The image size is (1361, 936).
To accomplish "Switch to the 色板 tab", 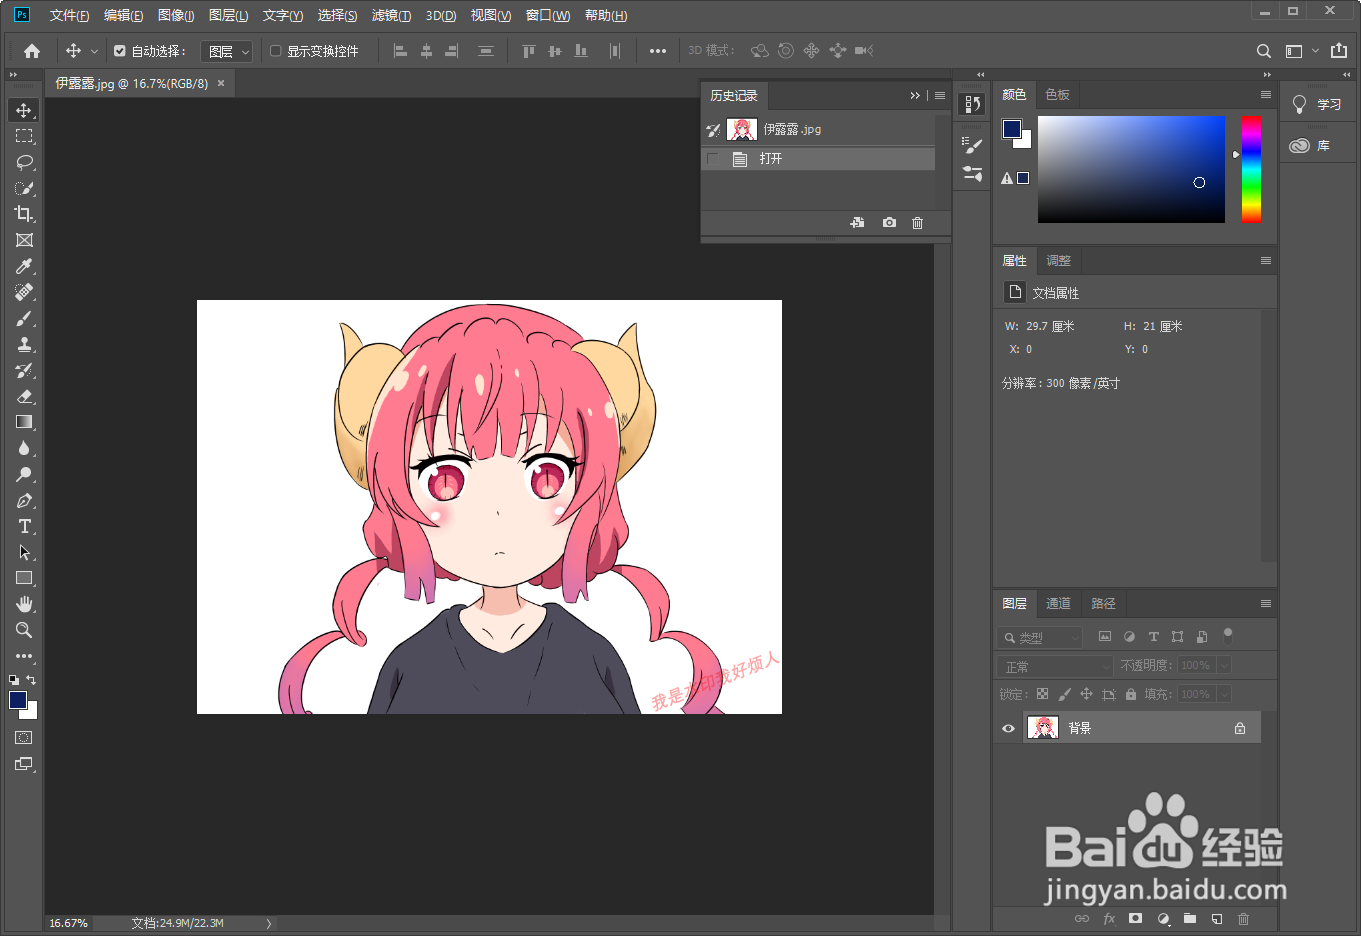I will click(1057, 95).
